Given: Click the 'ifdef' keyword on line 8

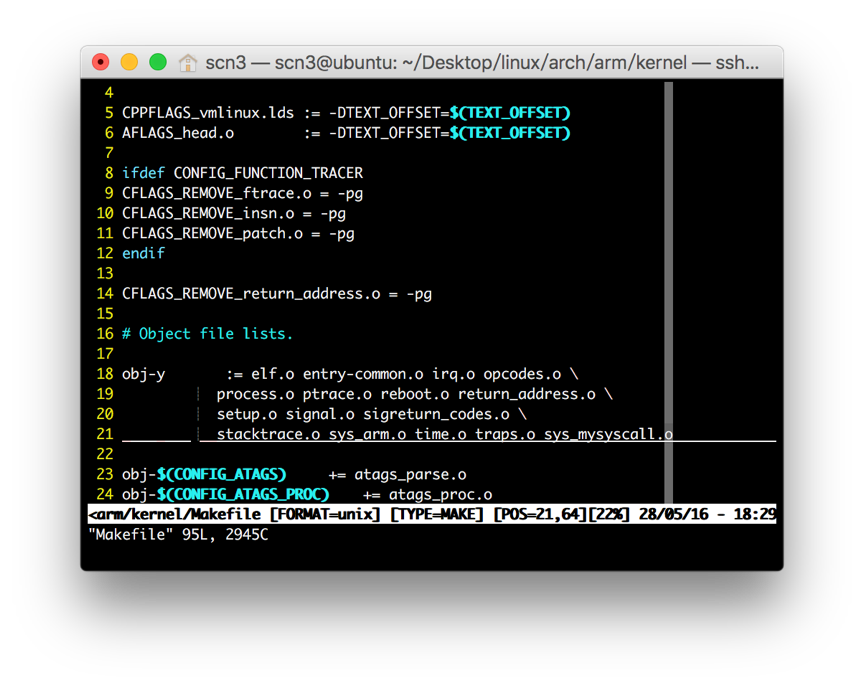Looking at the screenshot, I should (x=143, y=173).
